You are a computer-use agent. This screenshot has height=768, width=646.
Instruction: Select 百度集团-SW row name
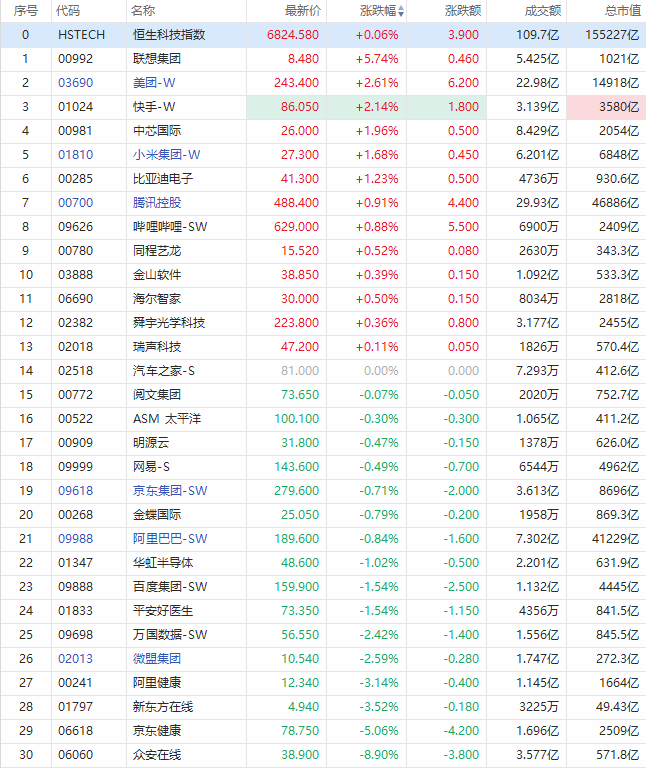tap(170, 587)
